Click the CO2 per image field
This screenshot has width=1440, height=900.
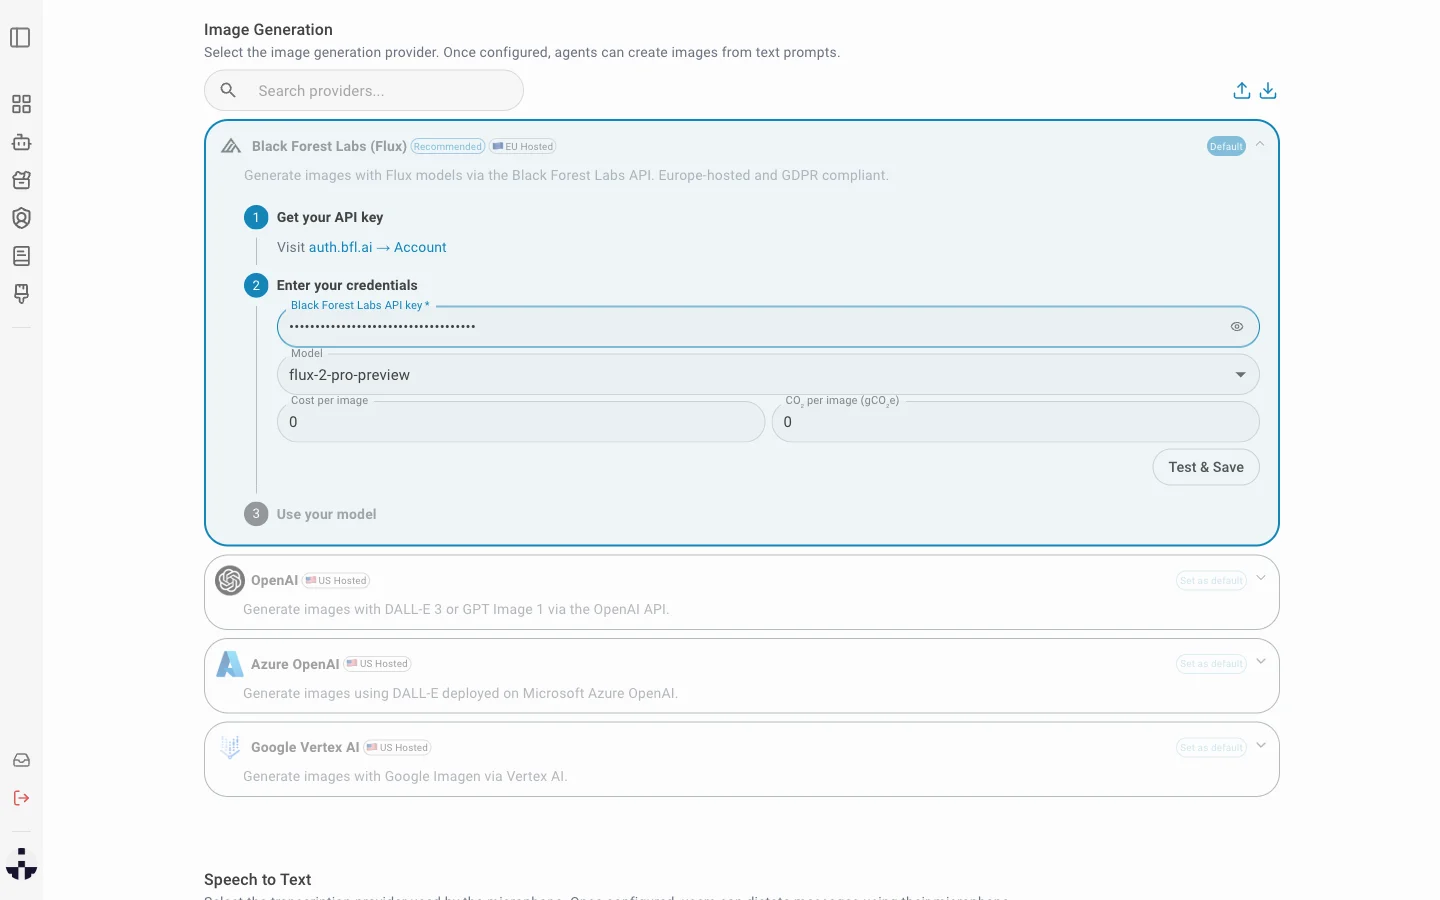(1015, 422)
